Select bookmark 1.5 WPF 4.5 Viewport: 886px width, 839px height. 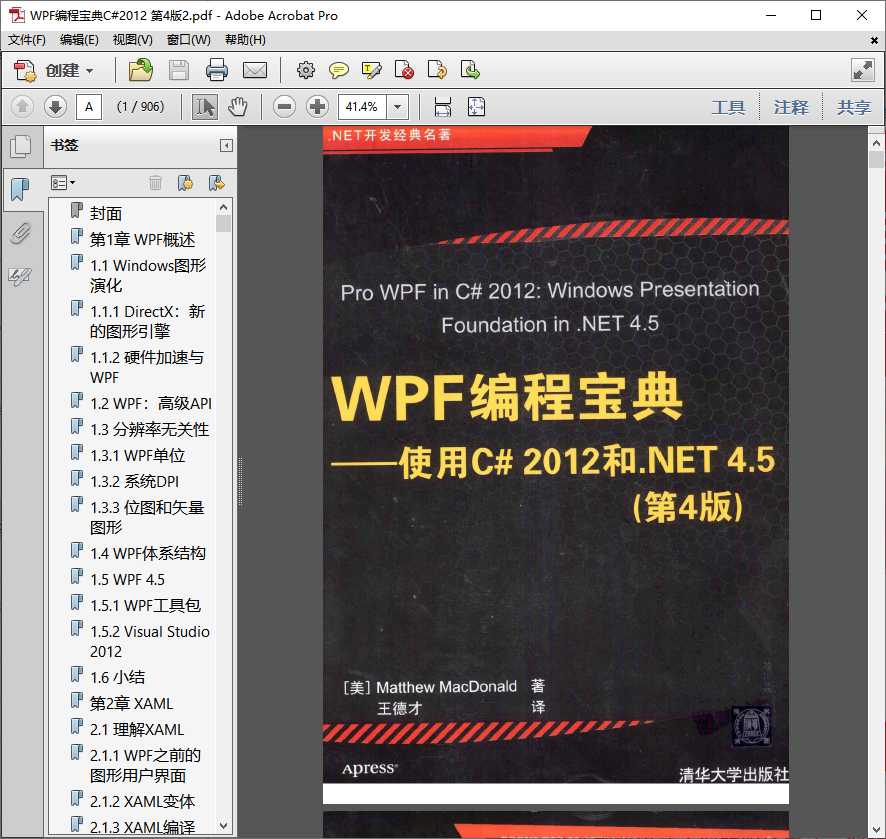click(x=128, y=579)
